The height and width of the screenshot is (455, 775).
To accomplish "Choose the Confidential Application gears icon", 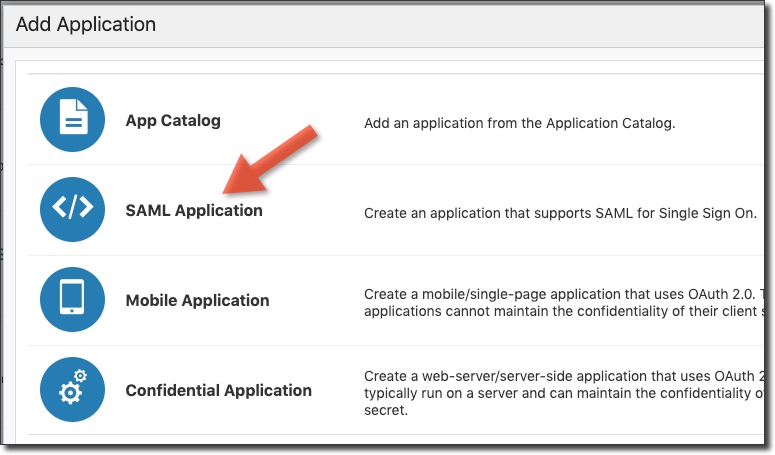I will coord(72,390).
